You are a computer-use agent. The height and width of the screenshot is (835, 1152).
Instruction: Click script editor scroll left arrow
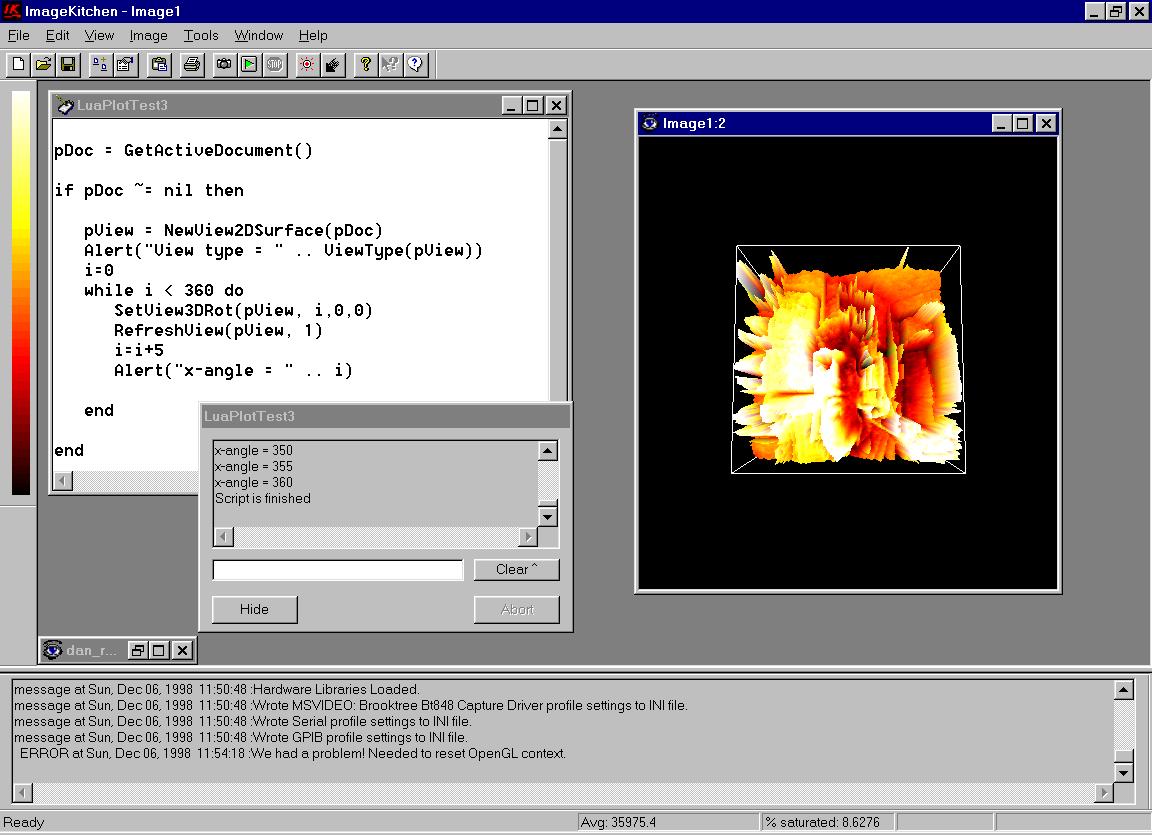[63, 480]
